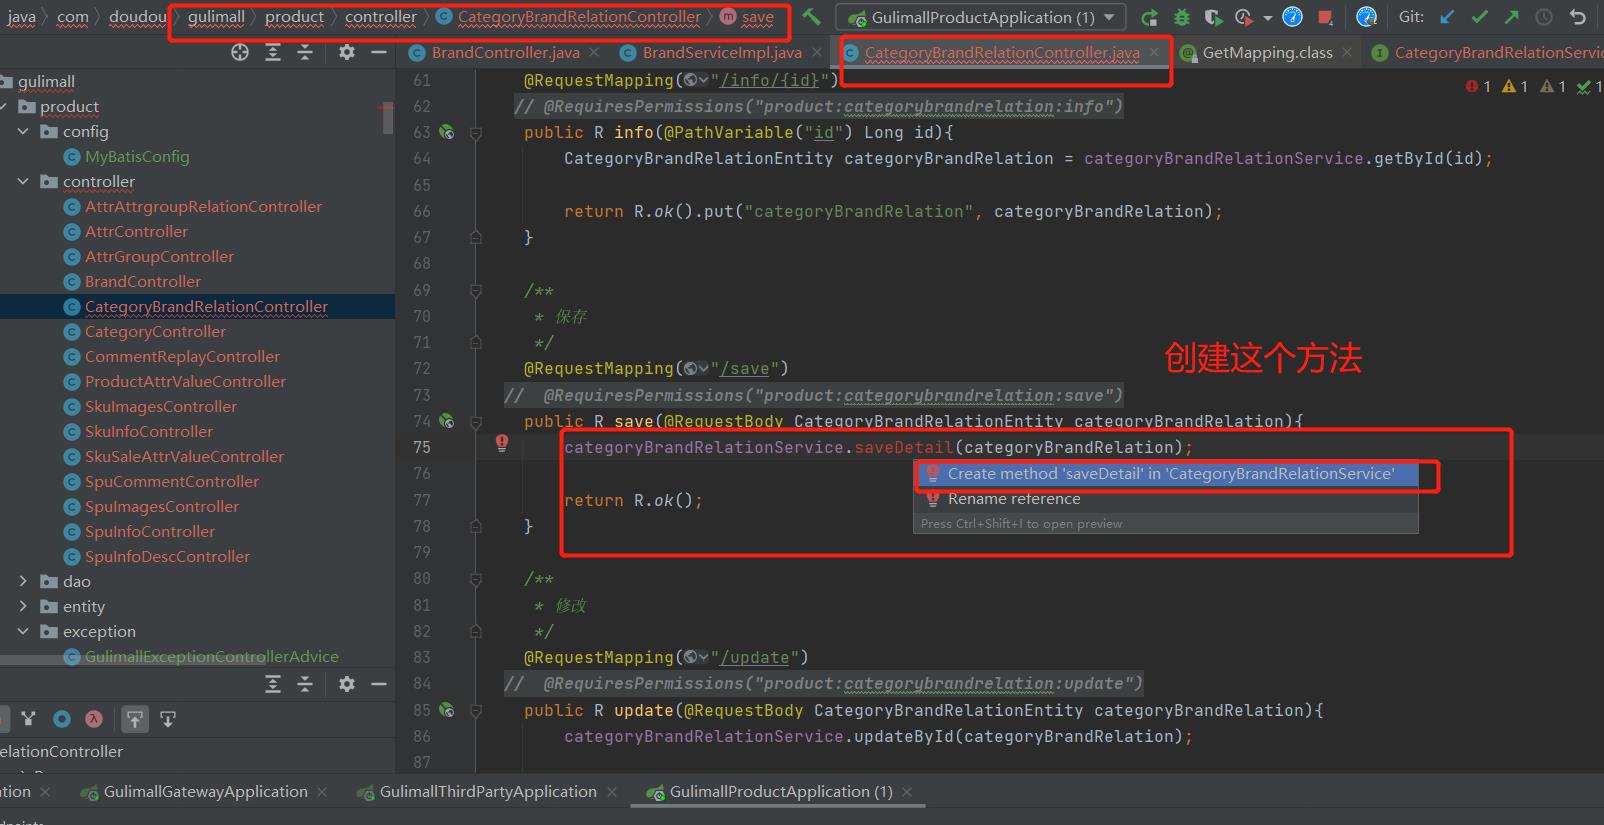
Task: Collapse all in the Structure panel
Action: (305, 684)
